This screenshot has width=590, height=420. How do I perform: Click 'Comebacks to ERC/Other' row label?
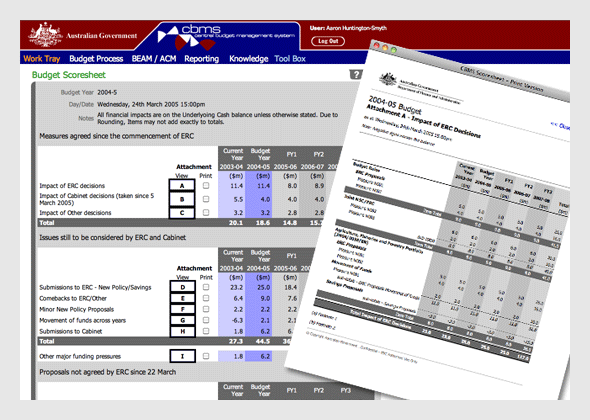pos(73,298)
